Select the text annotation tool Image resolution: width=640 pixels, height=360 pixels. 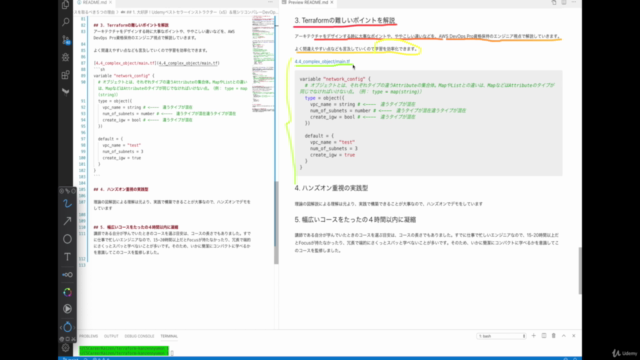tap(67, 257)
